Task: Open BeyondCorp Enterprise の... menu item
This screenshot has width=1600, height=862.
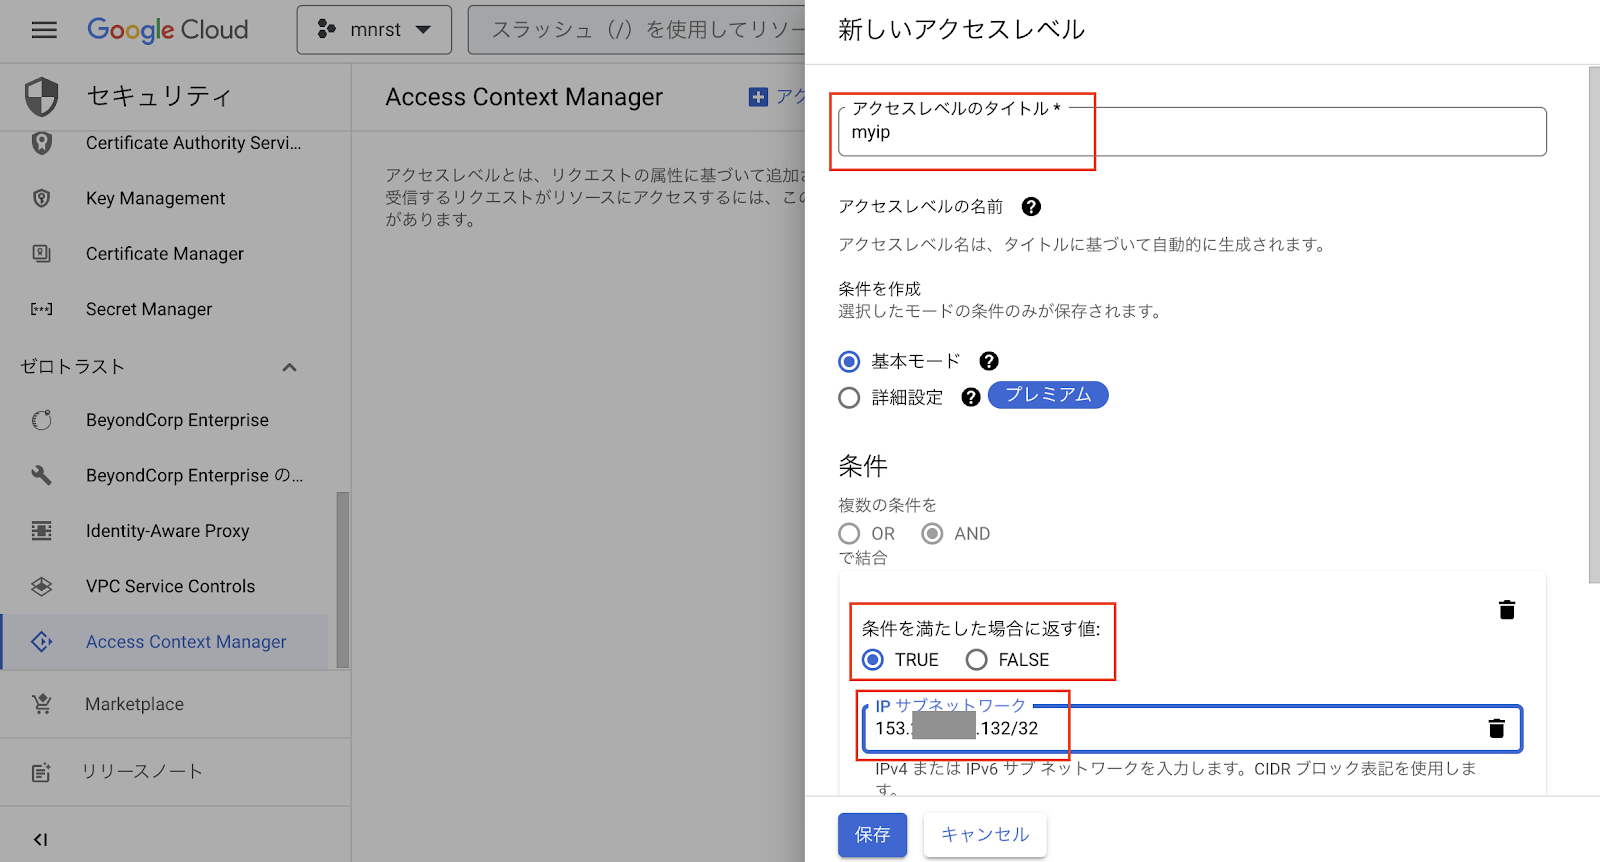Action: coord(194,475)
